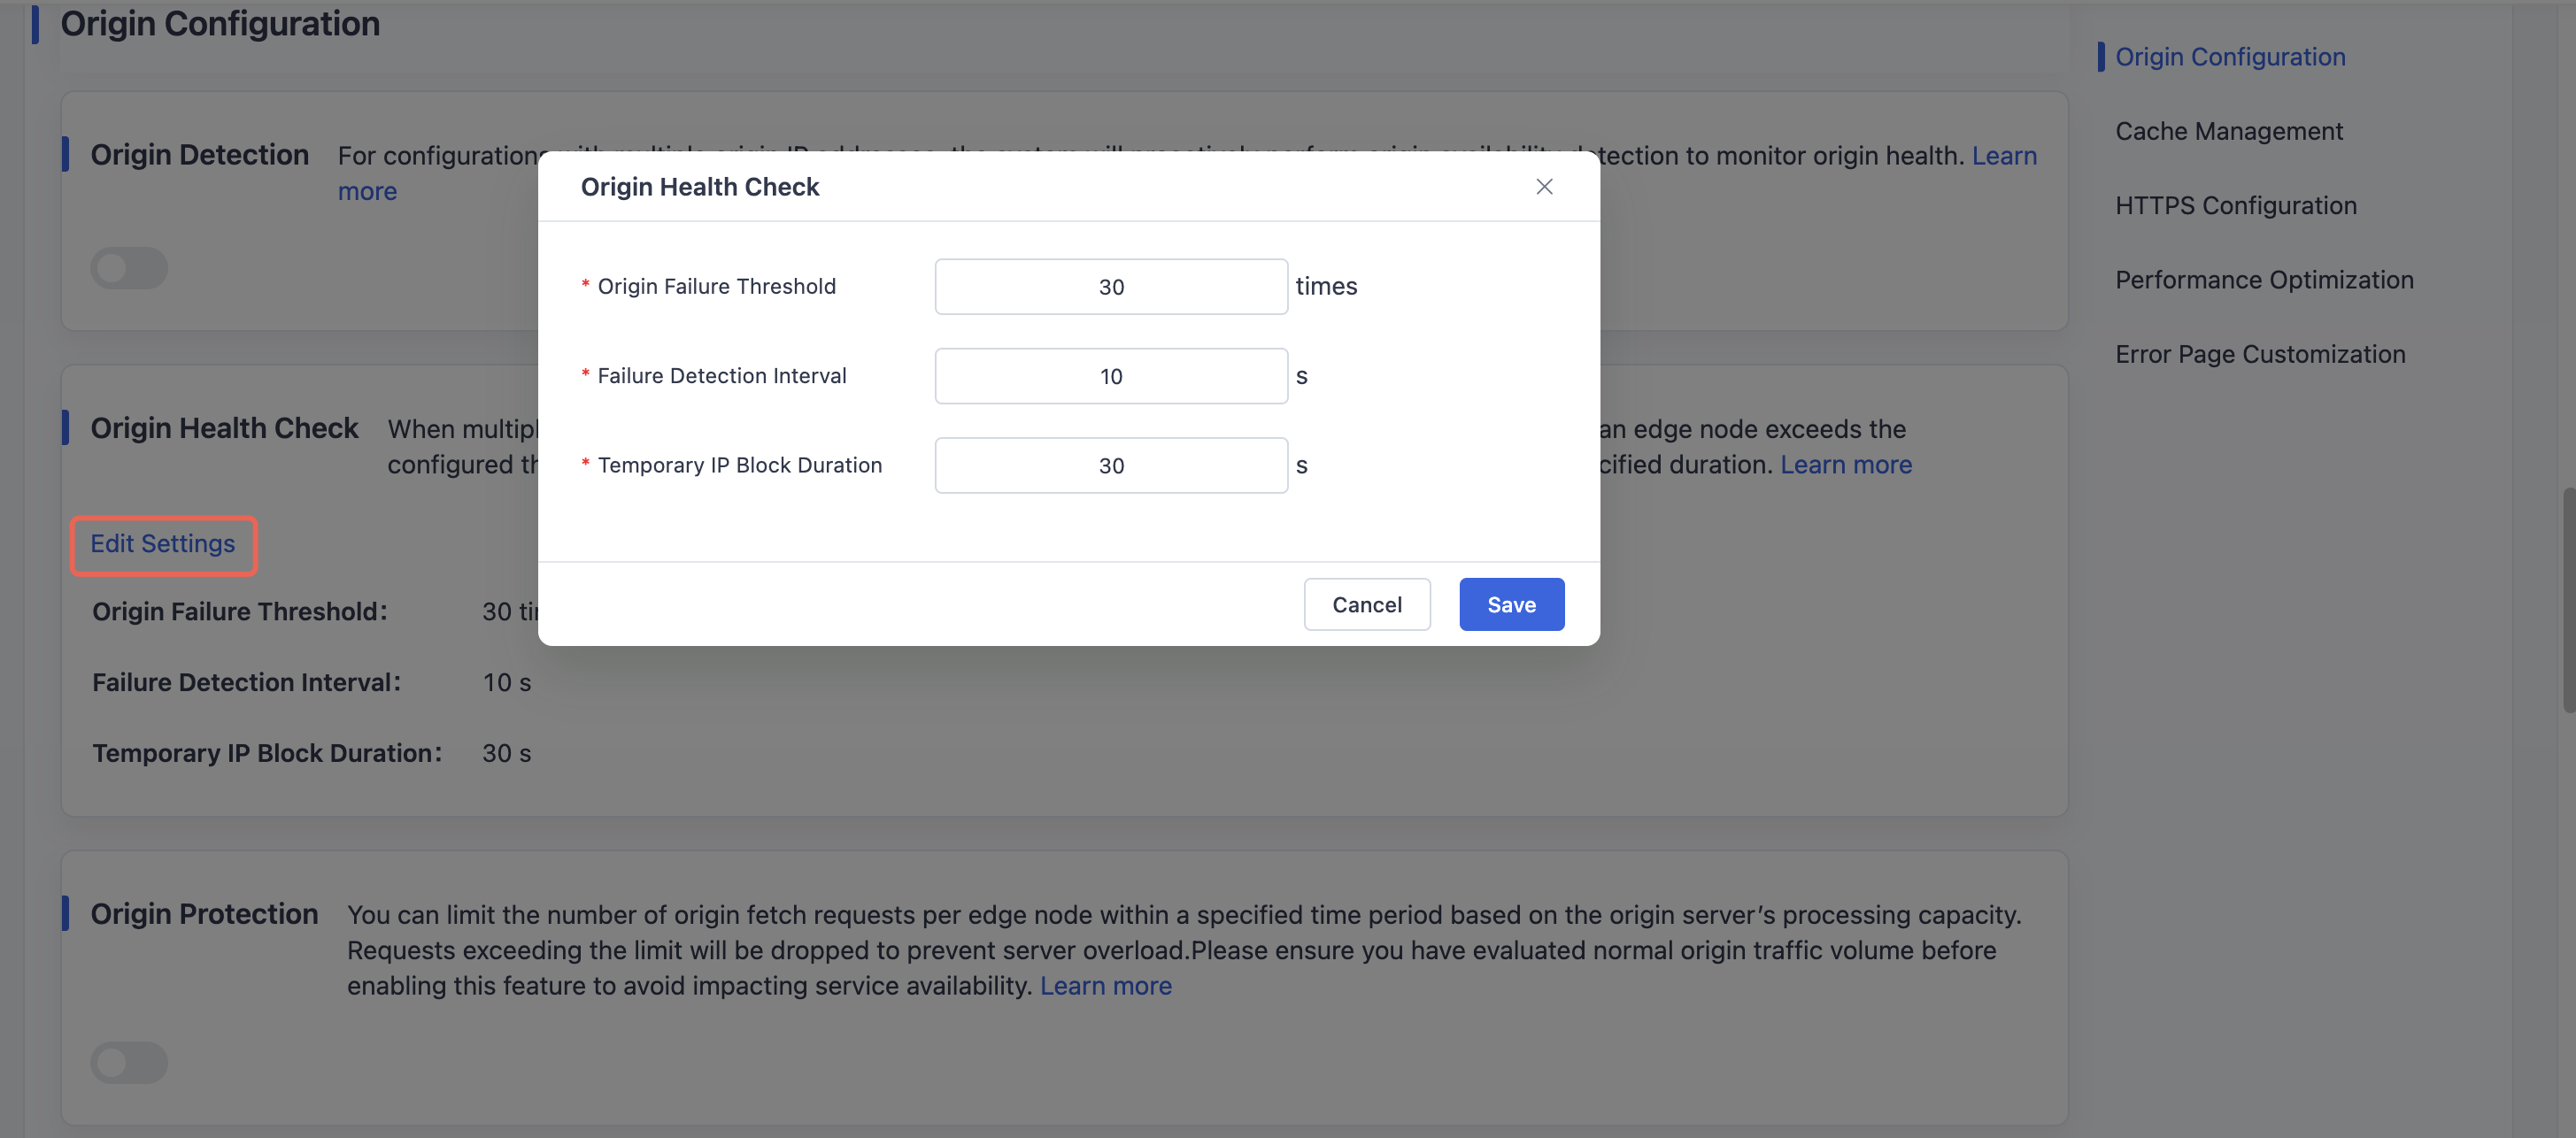Click the Origin Protection section heading
2576x1138 pixels.
[x=204, y=914]
